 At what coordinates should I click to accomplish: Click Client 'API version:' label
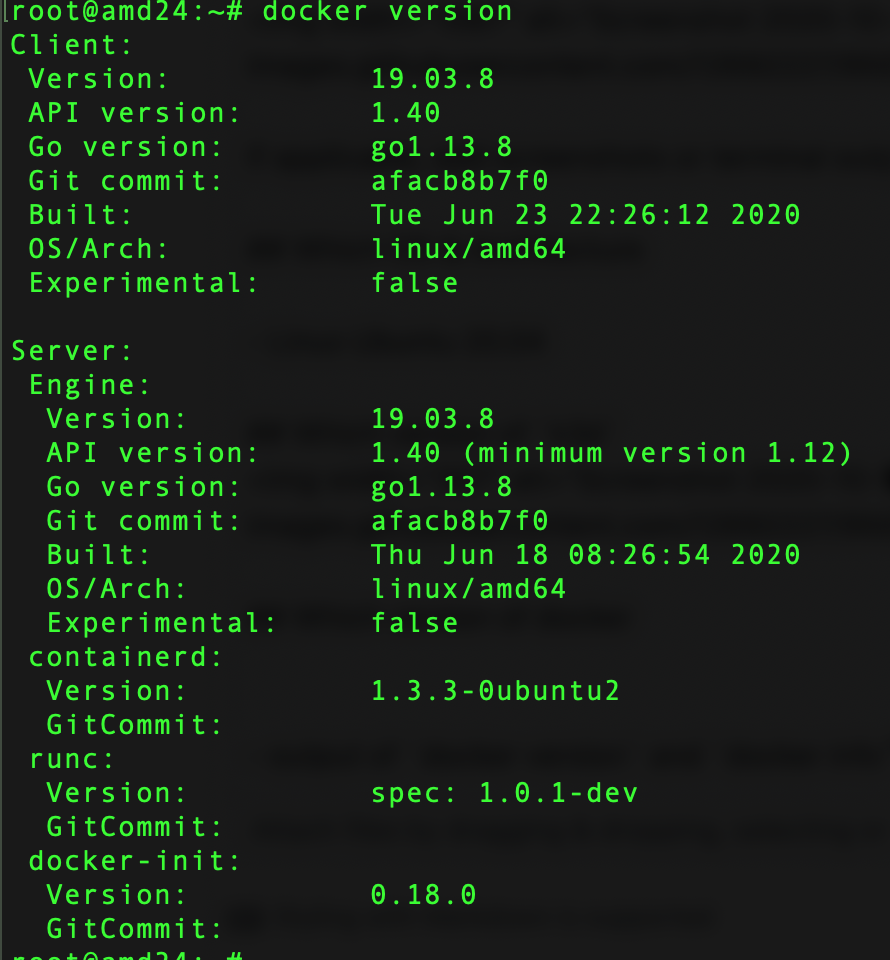coord(134,113)
